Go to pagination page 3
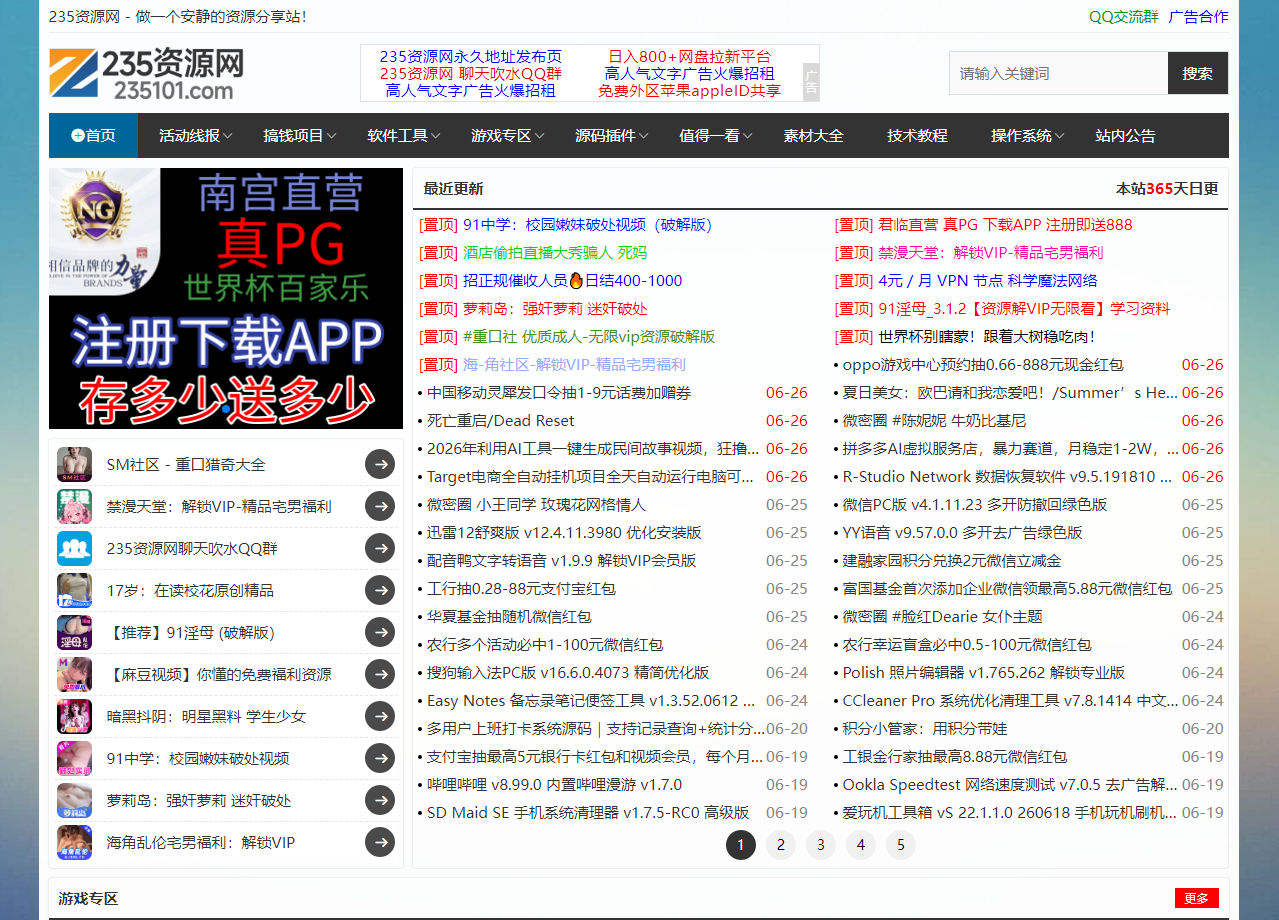The image size is (1279, 920). (820, 845)
